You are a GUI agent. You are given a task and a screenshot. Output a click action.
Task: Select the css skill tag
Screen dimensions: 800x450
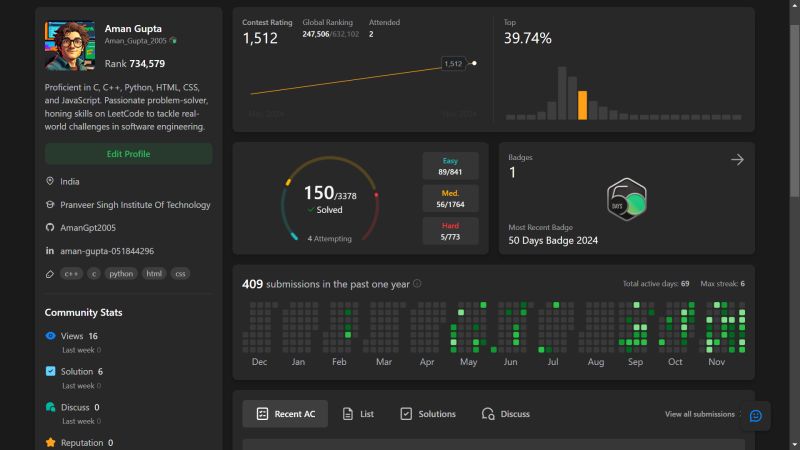click(180, 274)
